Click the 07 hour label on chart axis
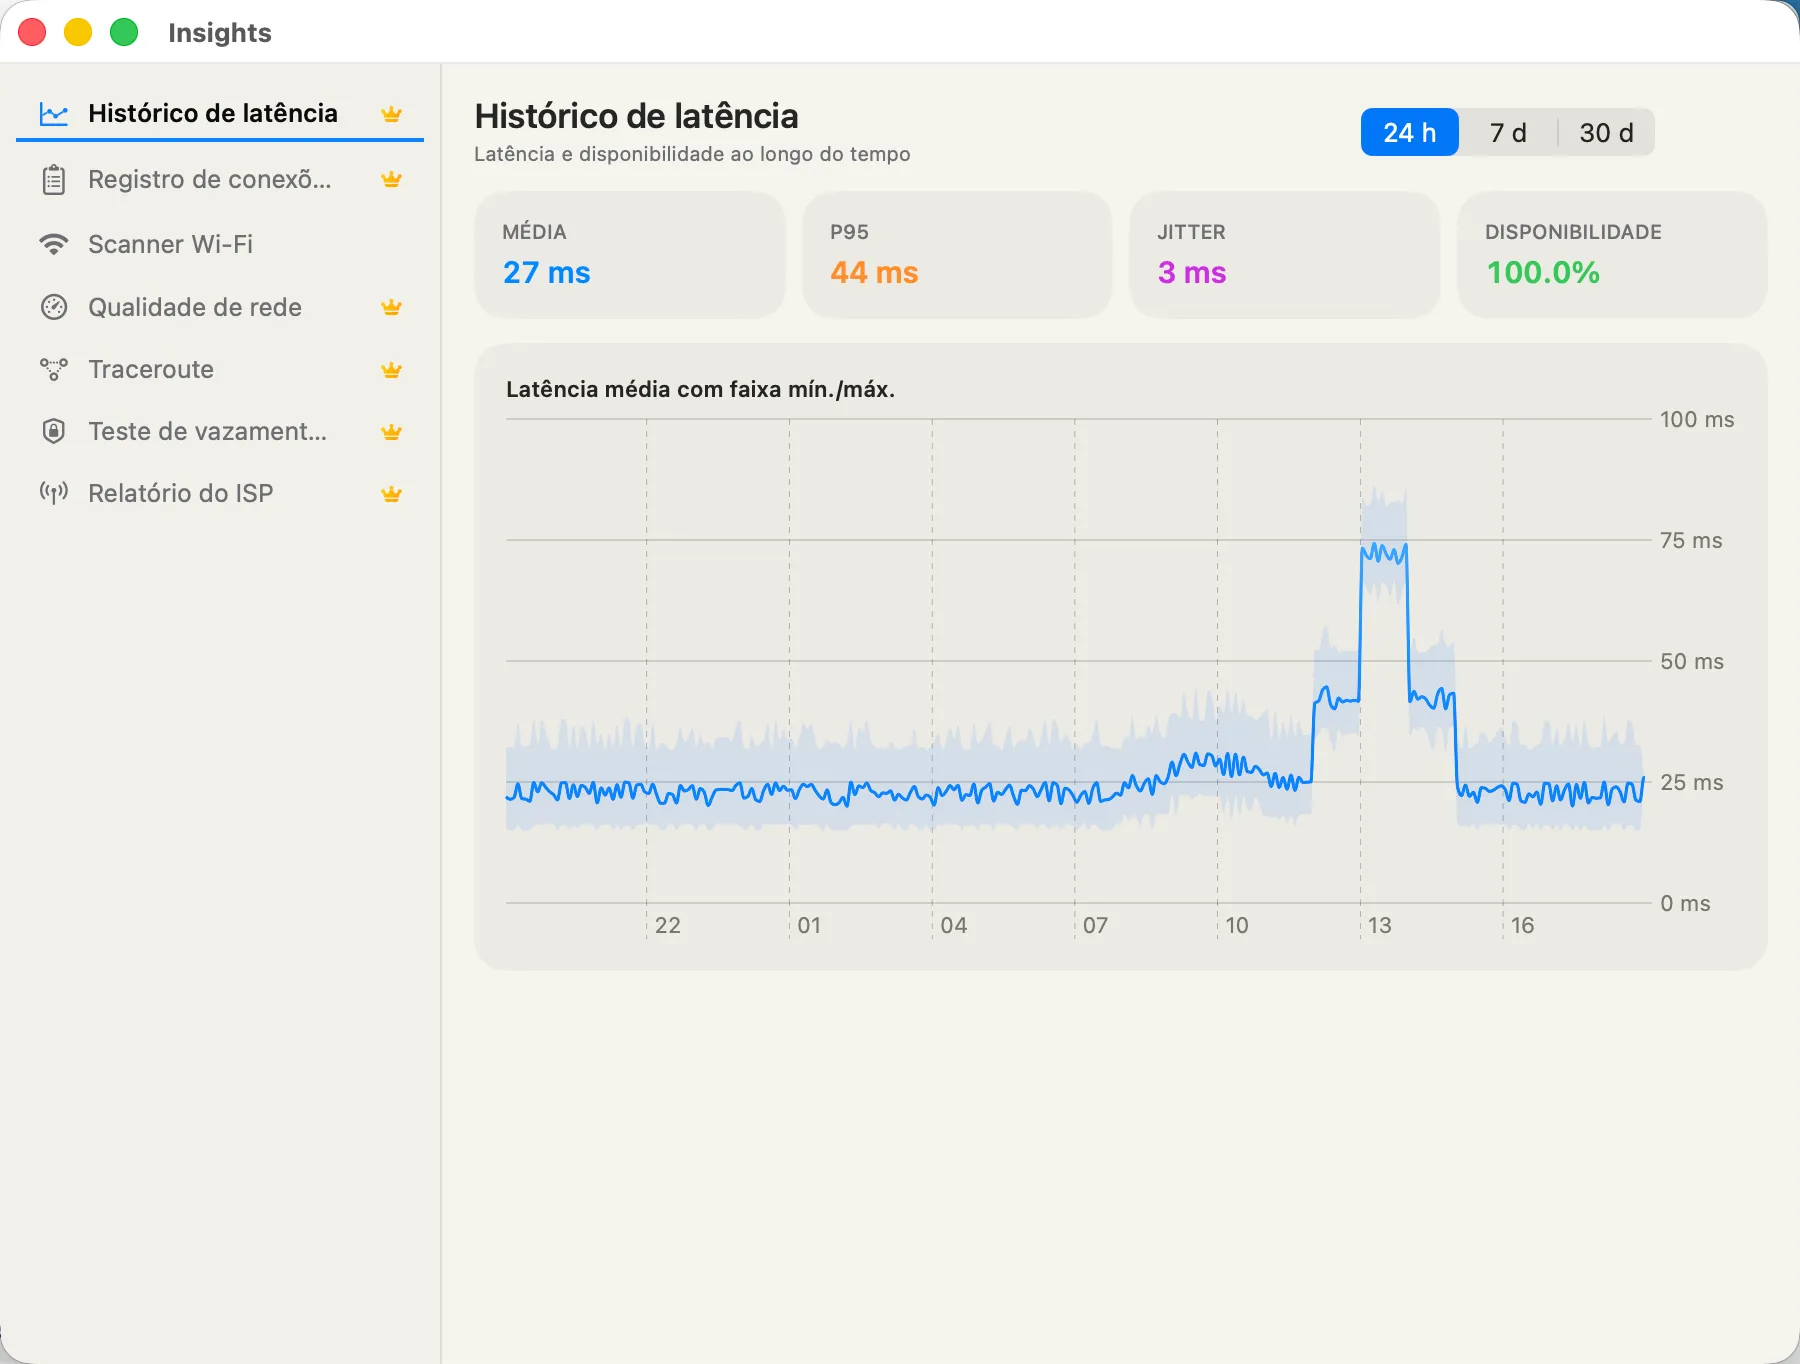1800x1364 pixels. click(x=1096, y=925)
